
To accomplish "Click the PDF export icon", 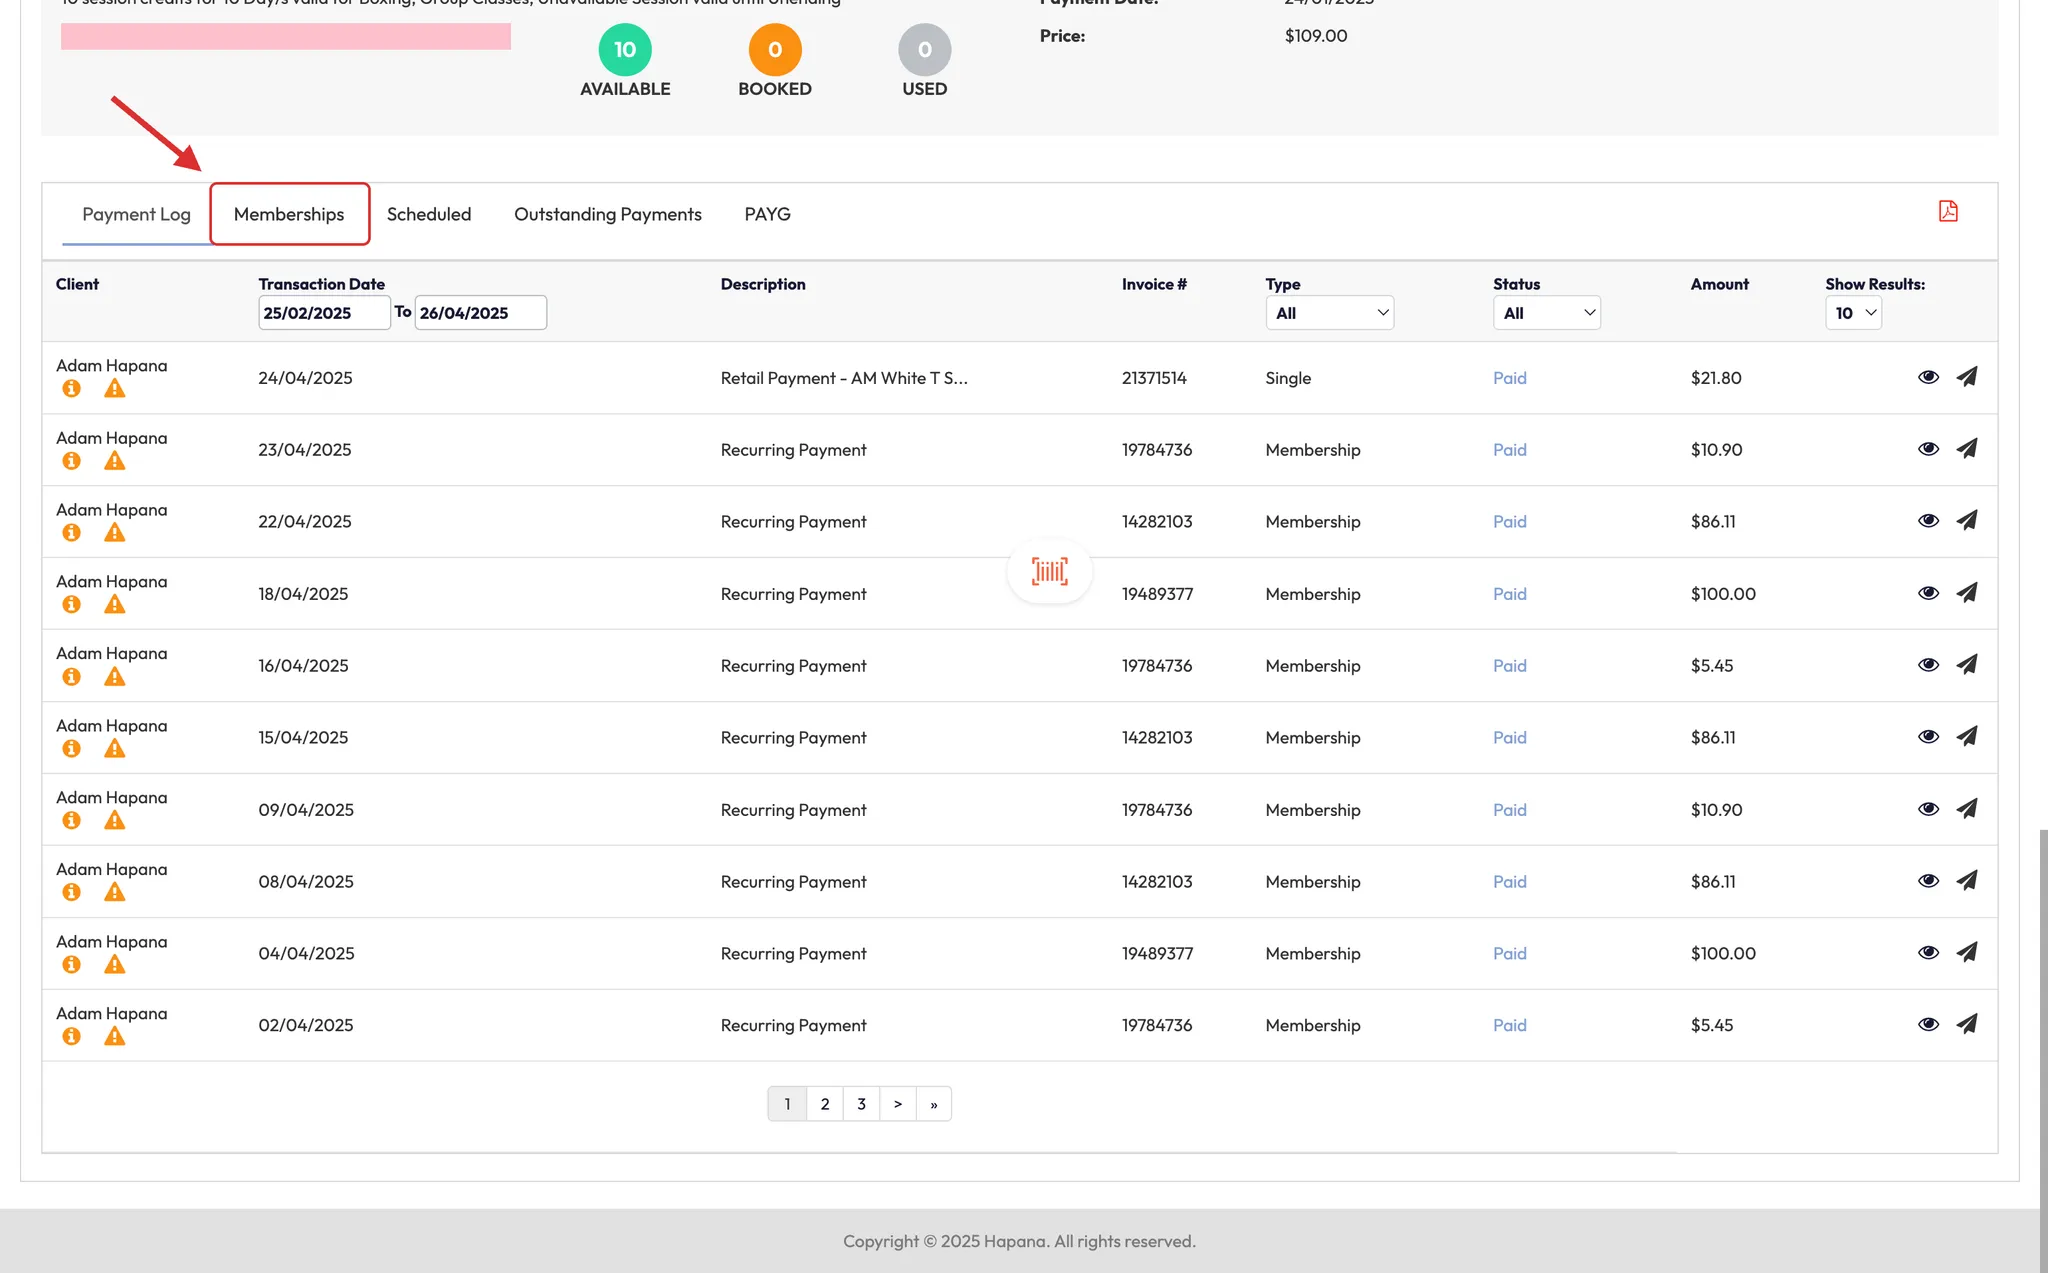I will pos(1947,211).
